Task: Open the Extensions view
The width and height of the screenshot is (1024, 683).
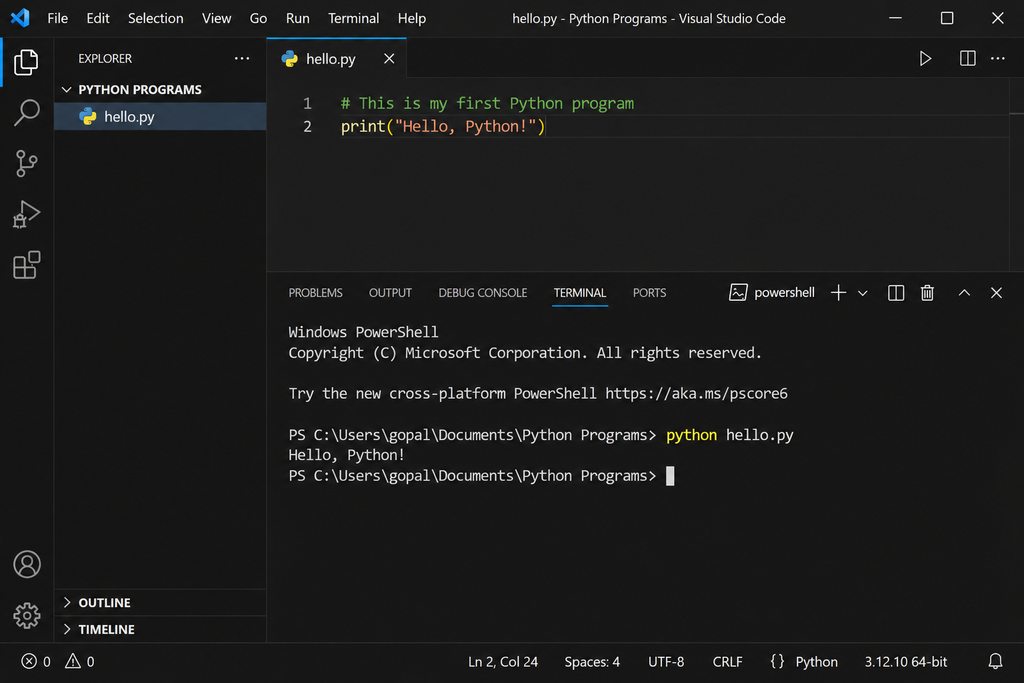Action: [27, 265]
